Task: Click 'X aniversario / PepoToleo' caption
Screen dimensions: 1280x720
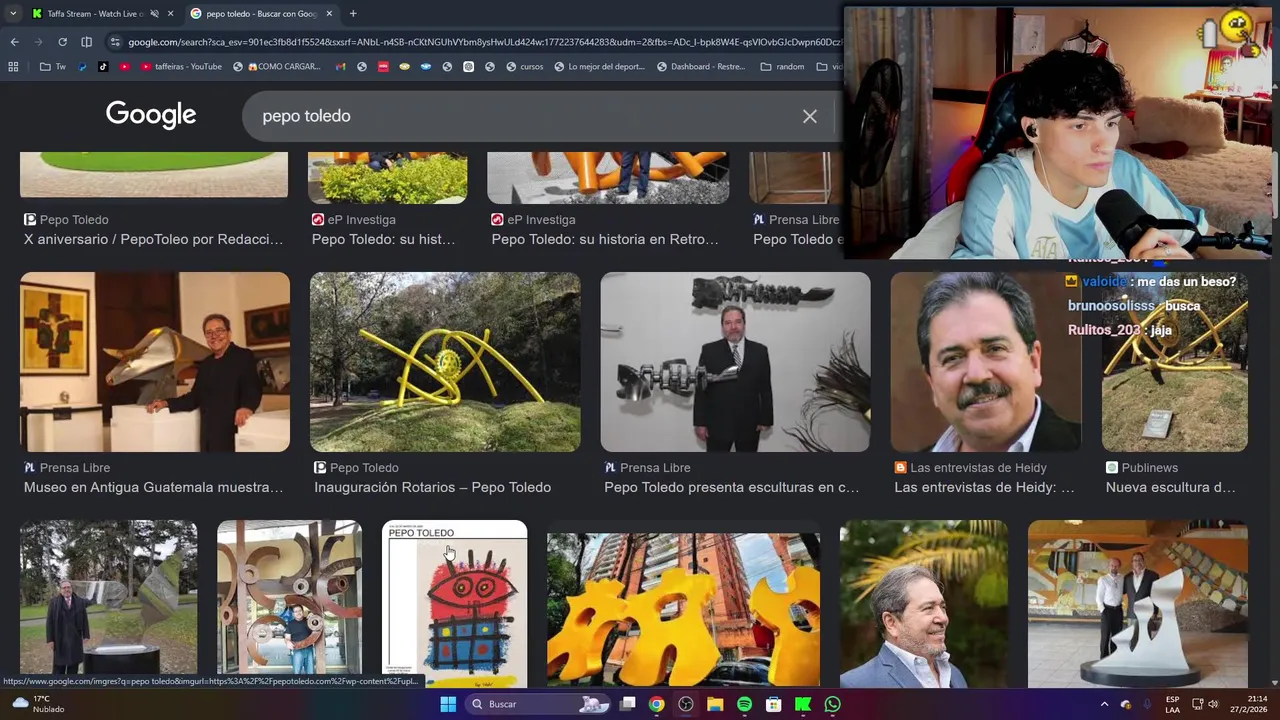Action: (153, 239)
